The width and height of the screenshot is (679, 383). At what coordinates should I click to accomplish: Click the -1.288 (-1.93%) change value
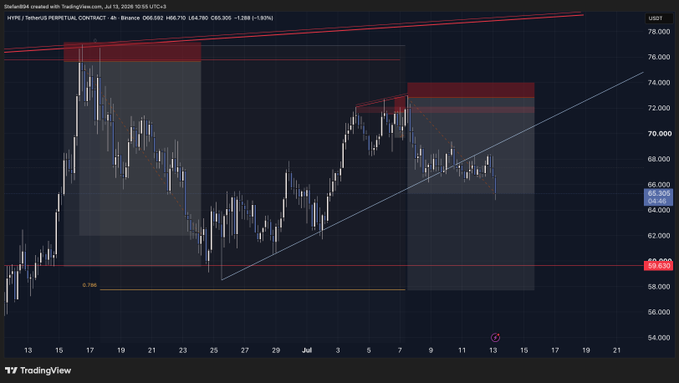253,18
